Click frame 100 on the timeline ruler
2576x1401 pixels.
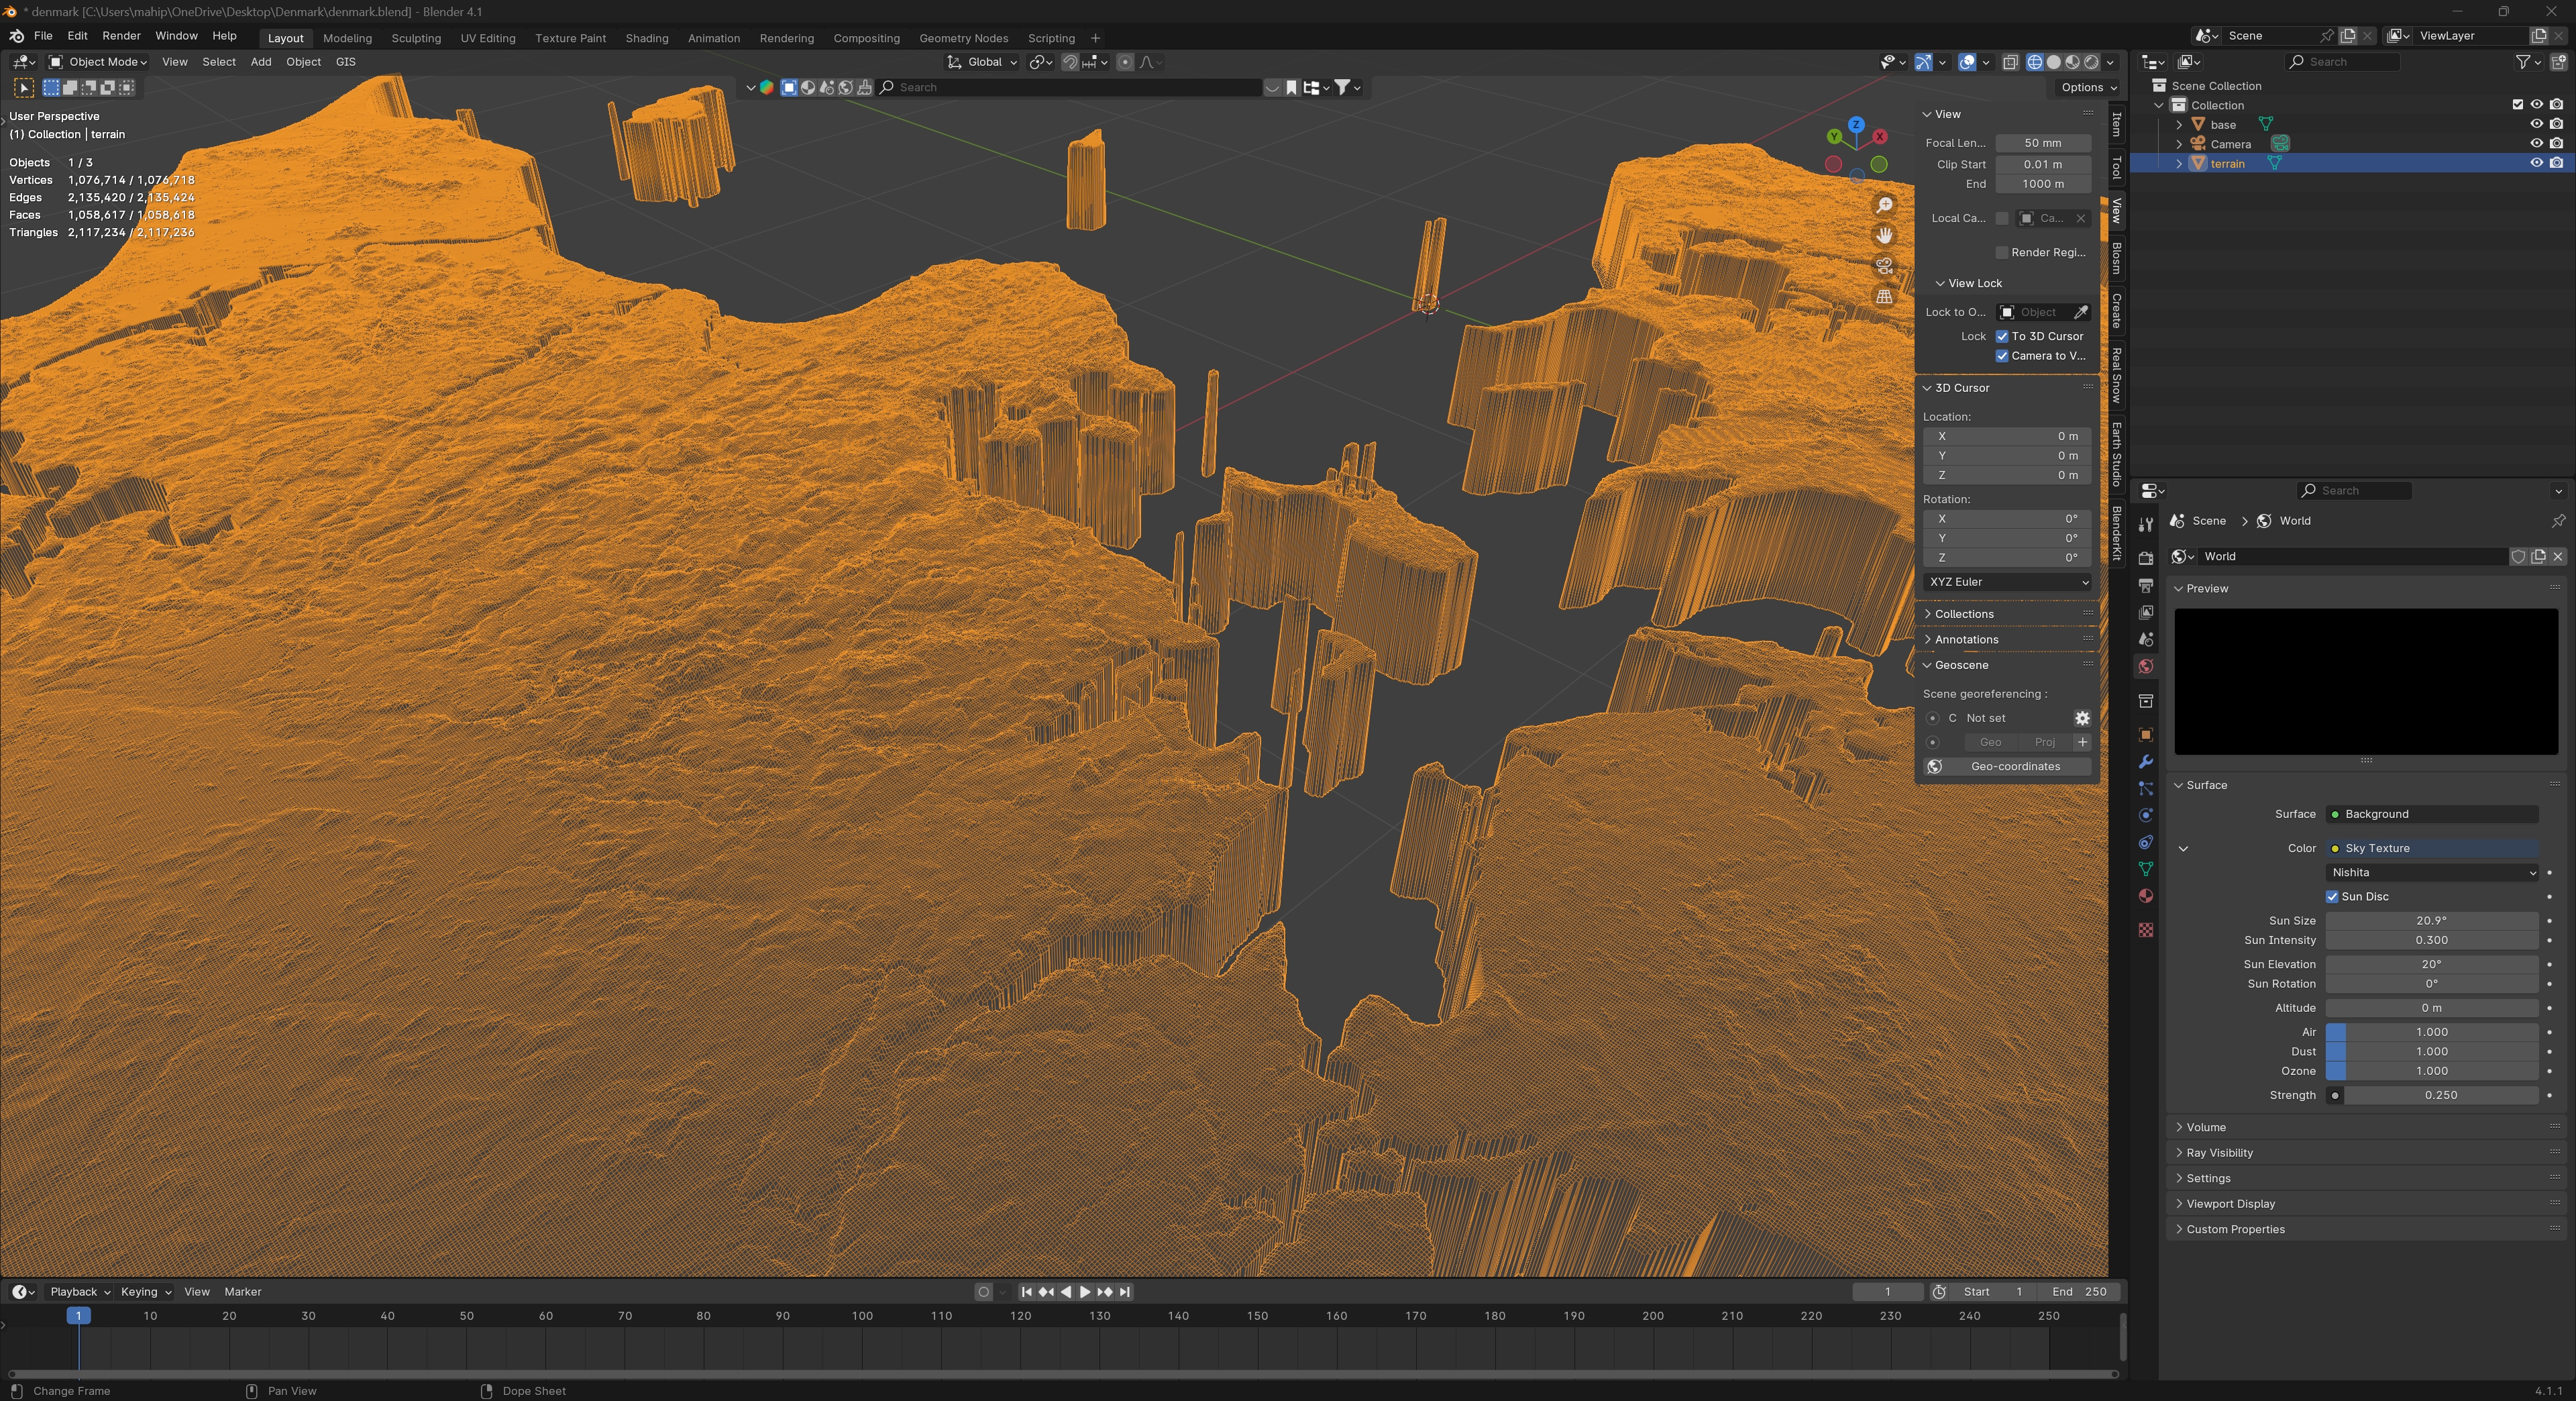862,1316
